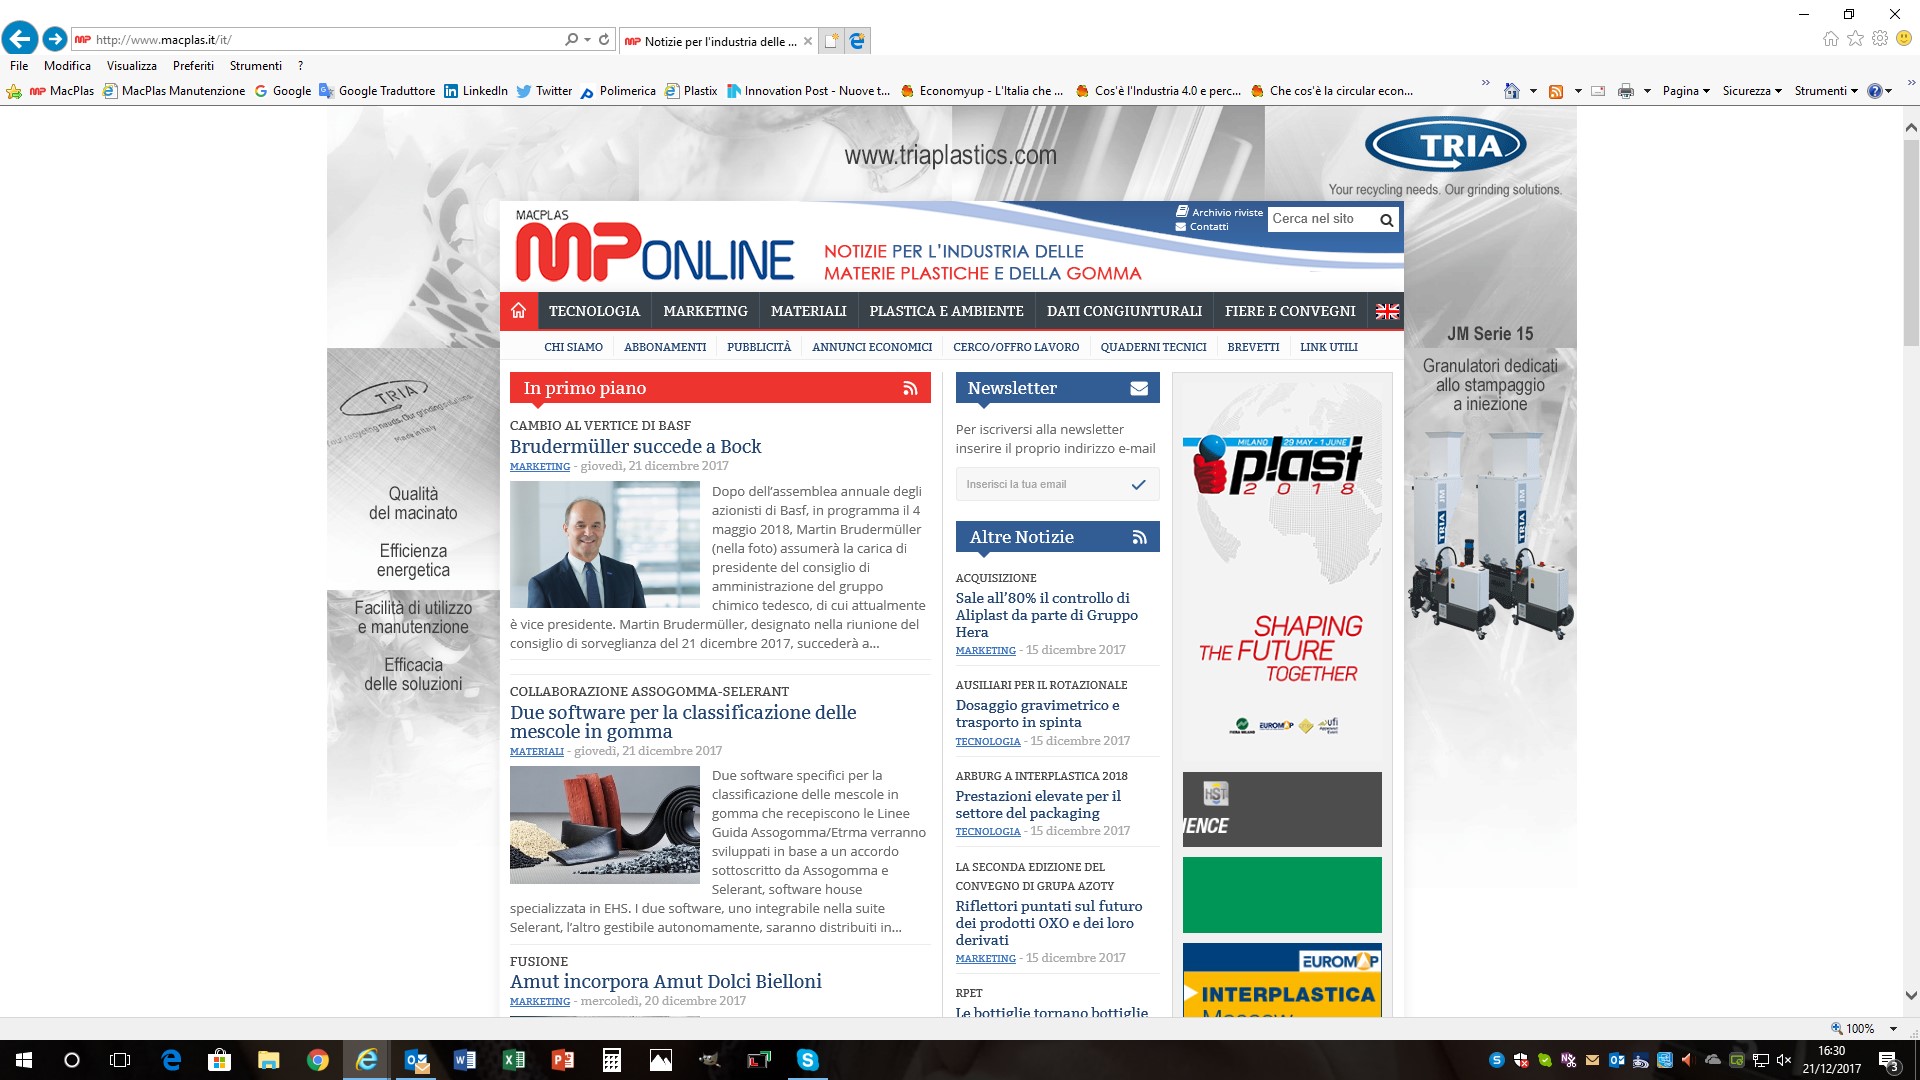The image size is (1920, 1080).
Task: Open the Visualizza menu
Action: (132, 66)
